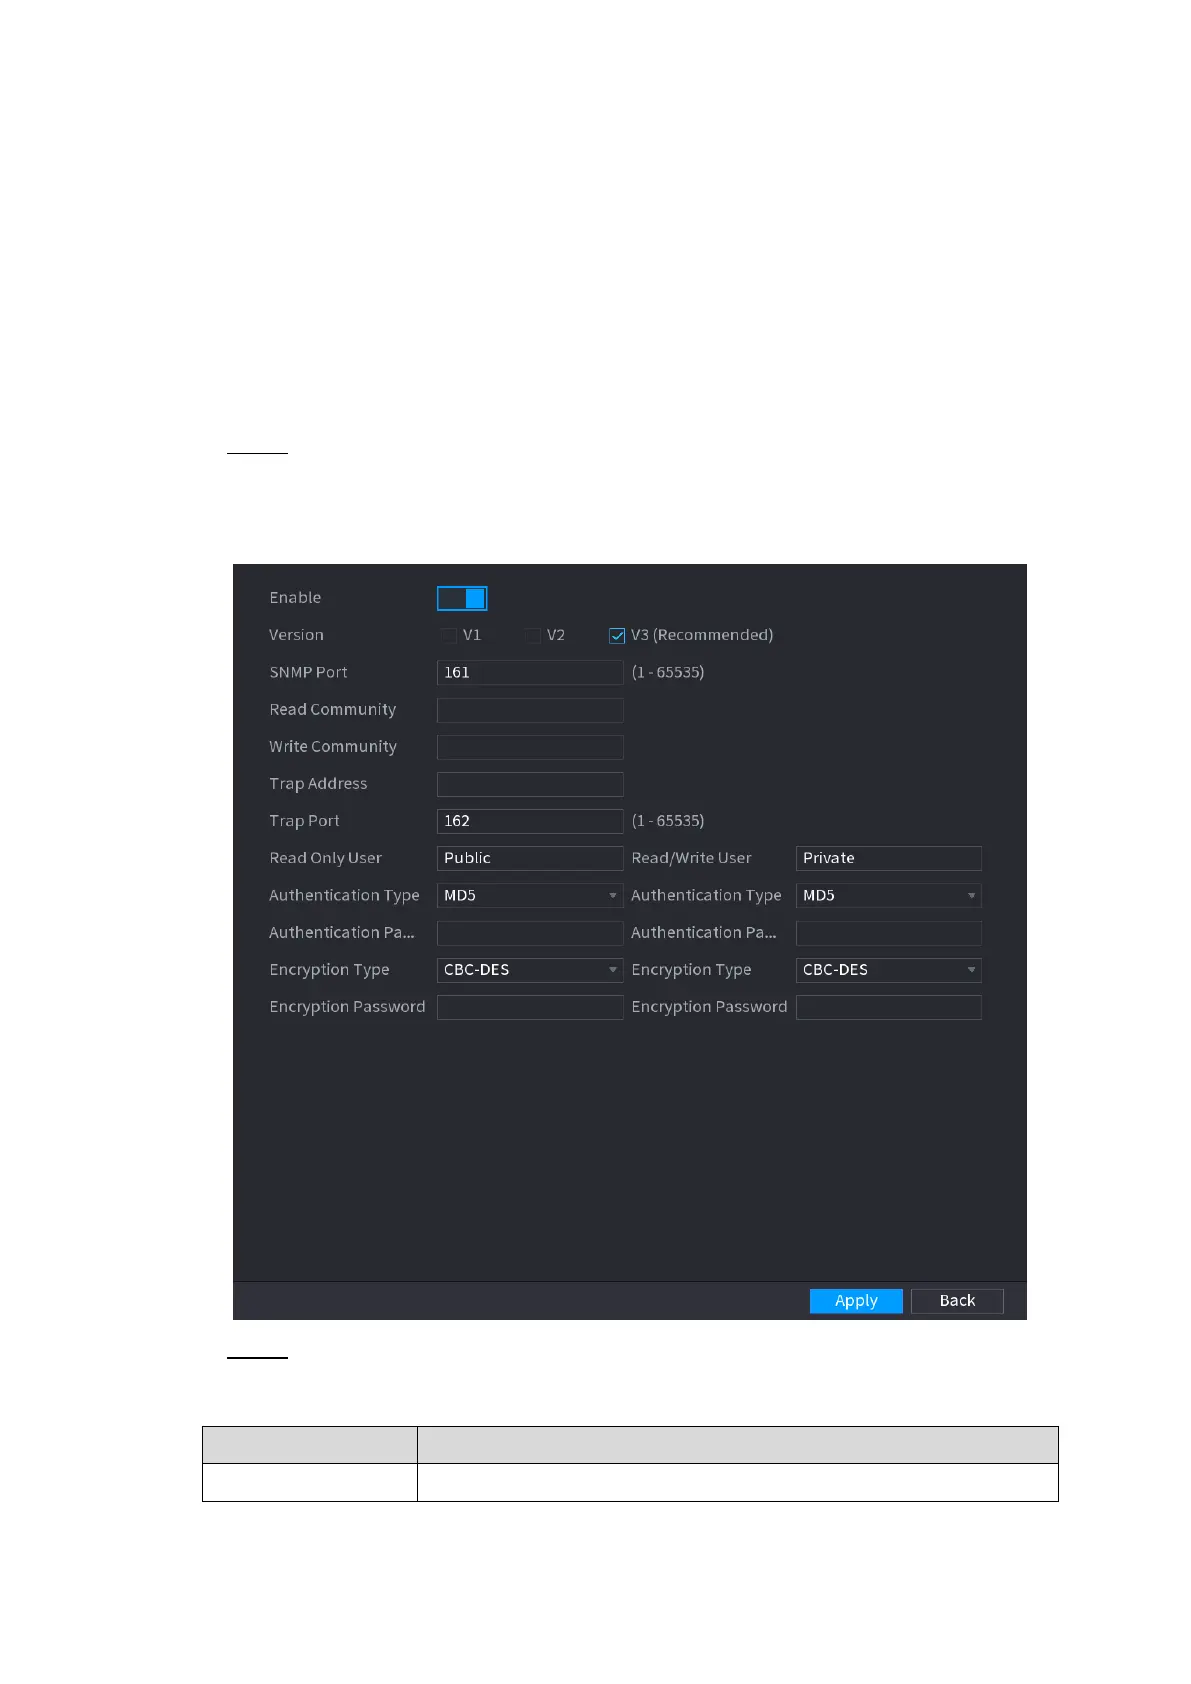
Task: Click the Read Community field
Action: pos(530,710)
